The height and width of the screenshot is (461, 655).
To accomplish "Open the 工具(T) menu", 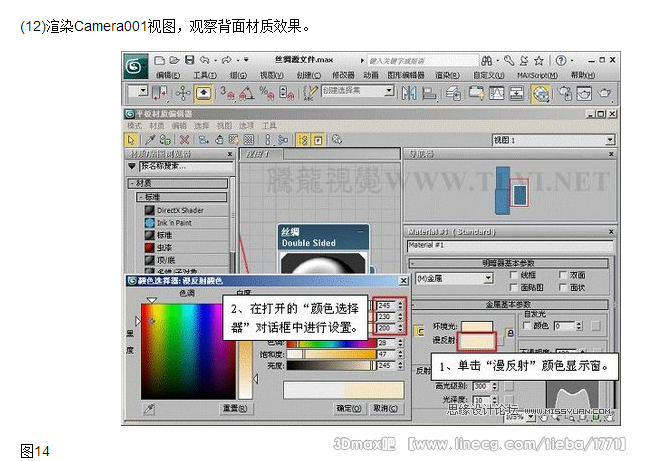I will click(205, 75).
